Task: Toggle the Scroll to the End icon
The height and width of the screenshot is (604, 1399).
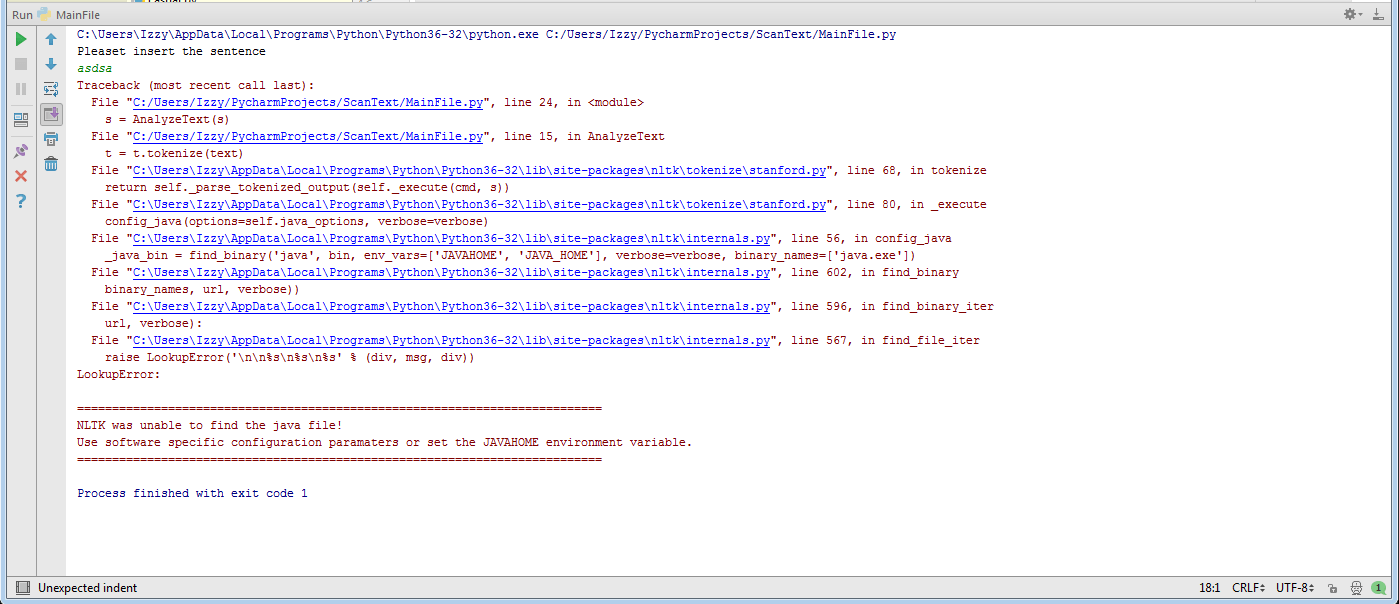Action: (x=51, y=114)
